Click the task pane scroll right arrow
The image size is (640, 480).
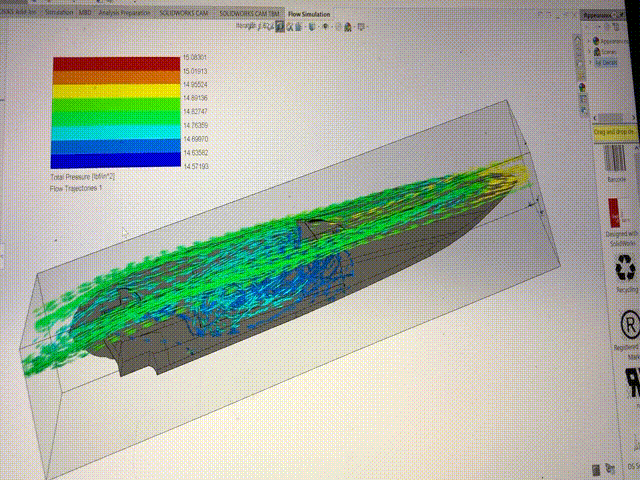pyautogui.click(x=633, y=118)
